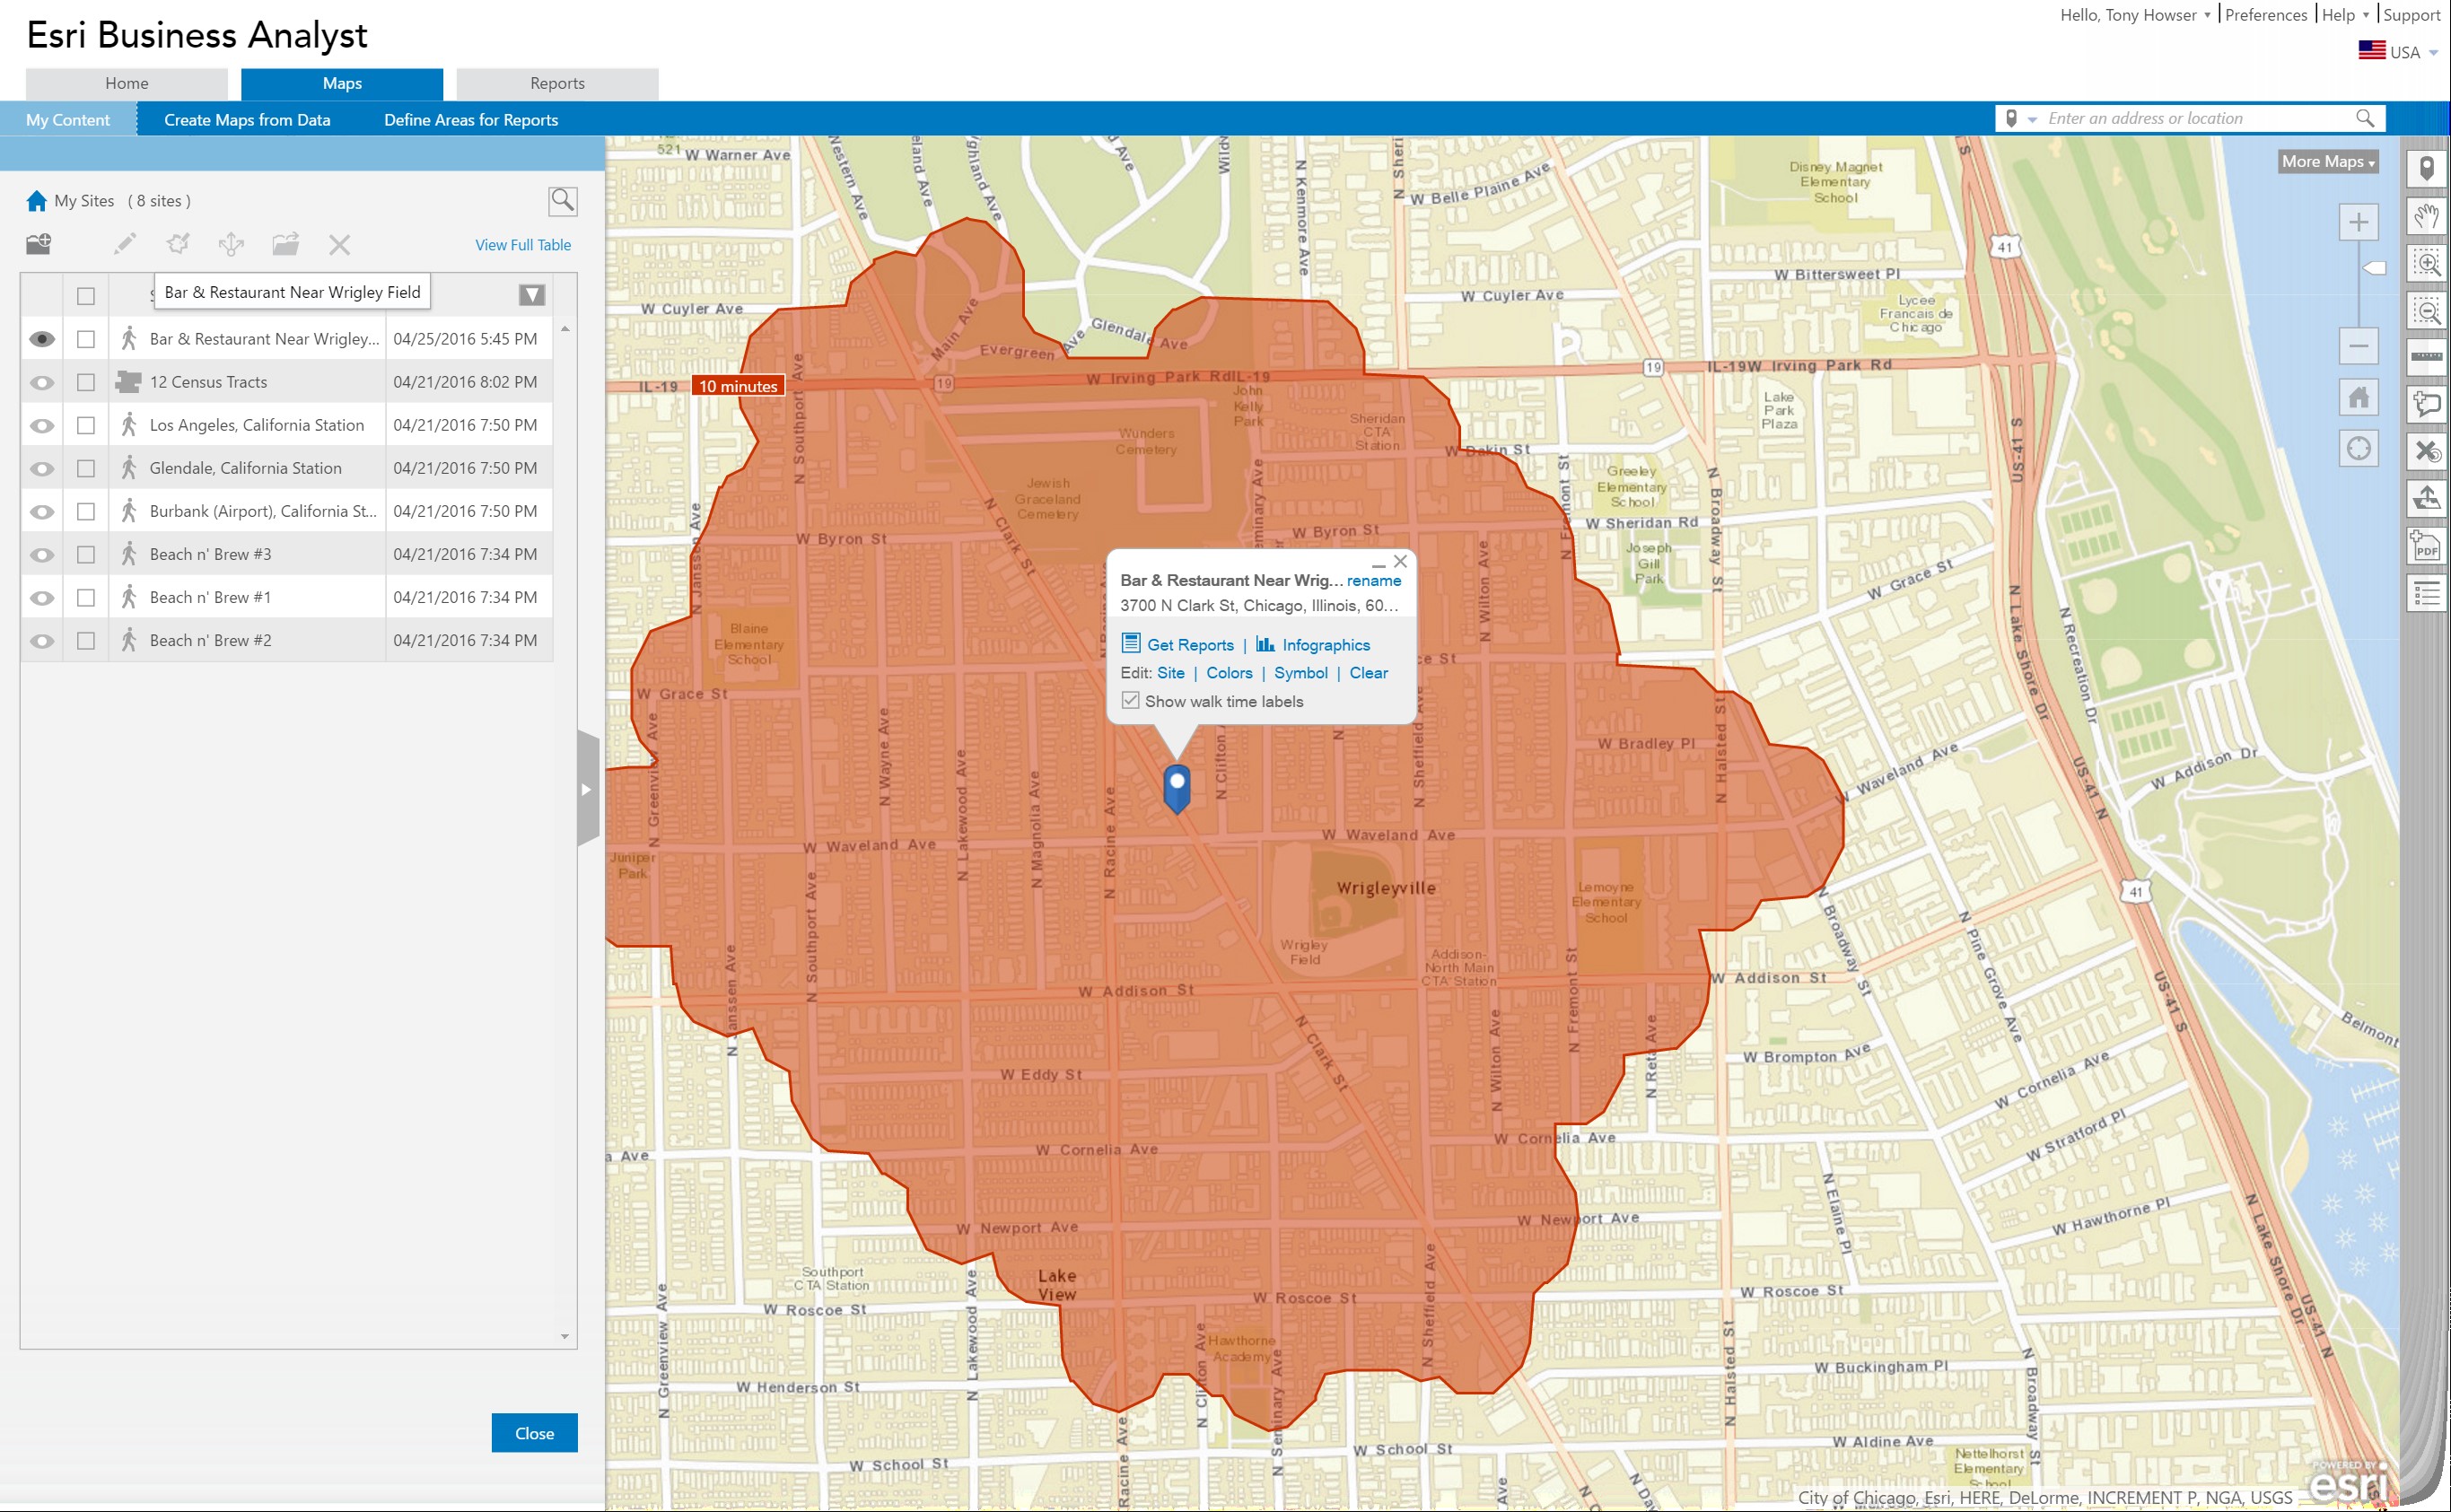This screenshot has height=1512, width=2451.
Task: Add a map note with callout tool
Action: coord(2427,403)
